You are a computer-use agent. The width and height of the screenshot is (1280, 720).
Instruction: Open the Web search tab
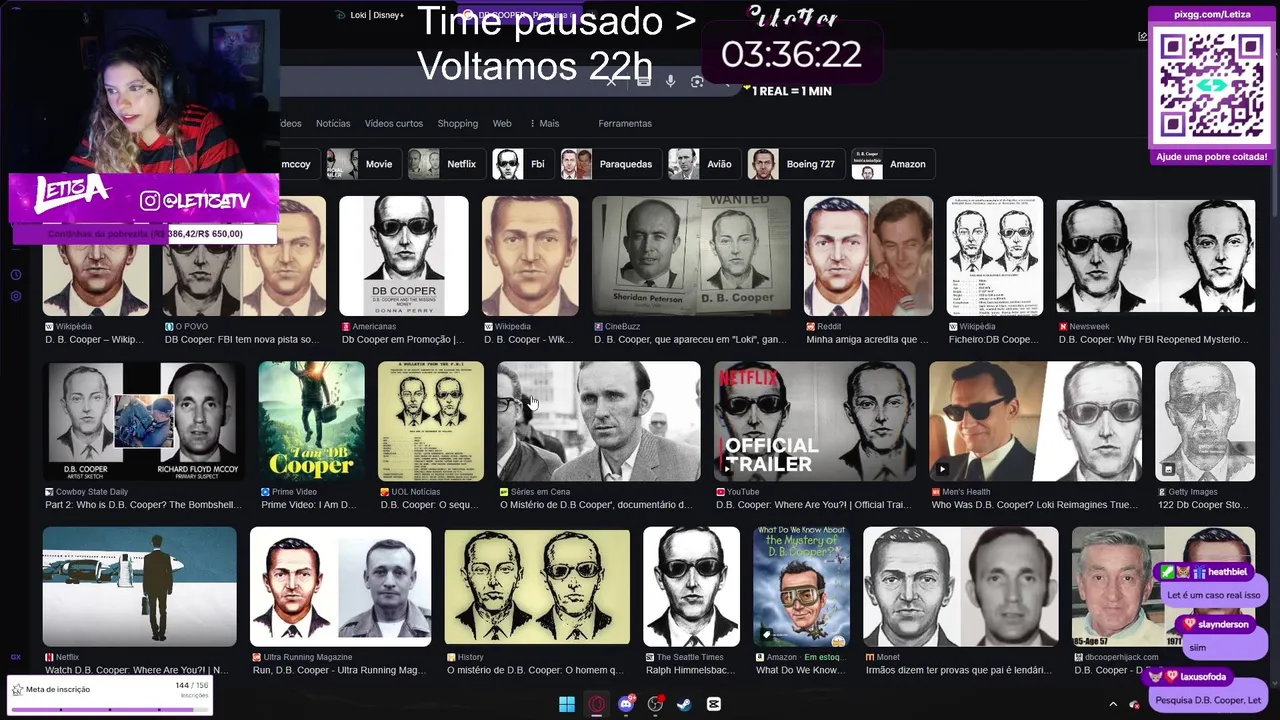click(502, 123)
